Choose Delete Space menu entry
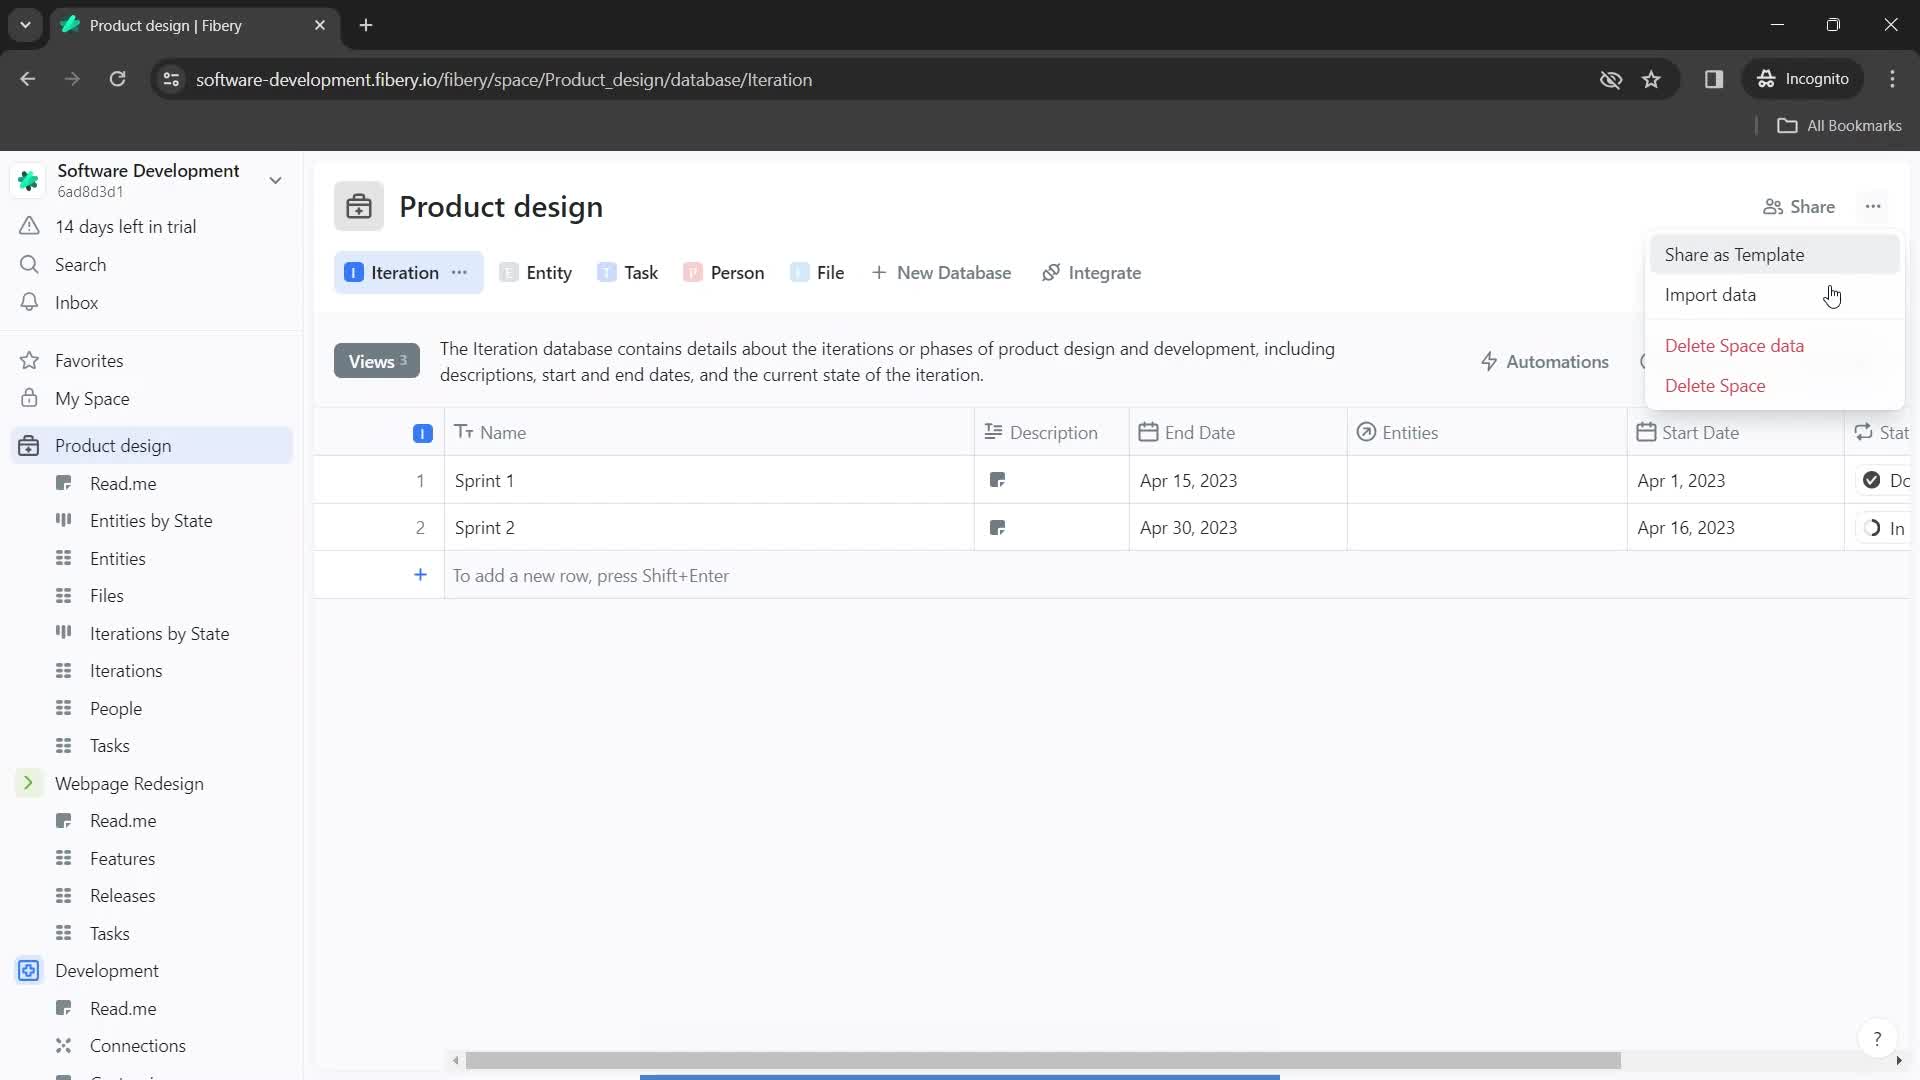Viewport: 1920px width, 1080px height. [x=1774, y=386]
